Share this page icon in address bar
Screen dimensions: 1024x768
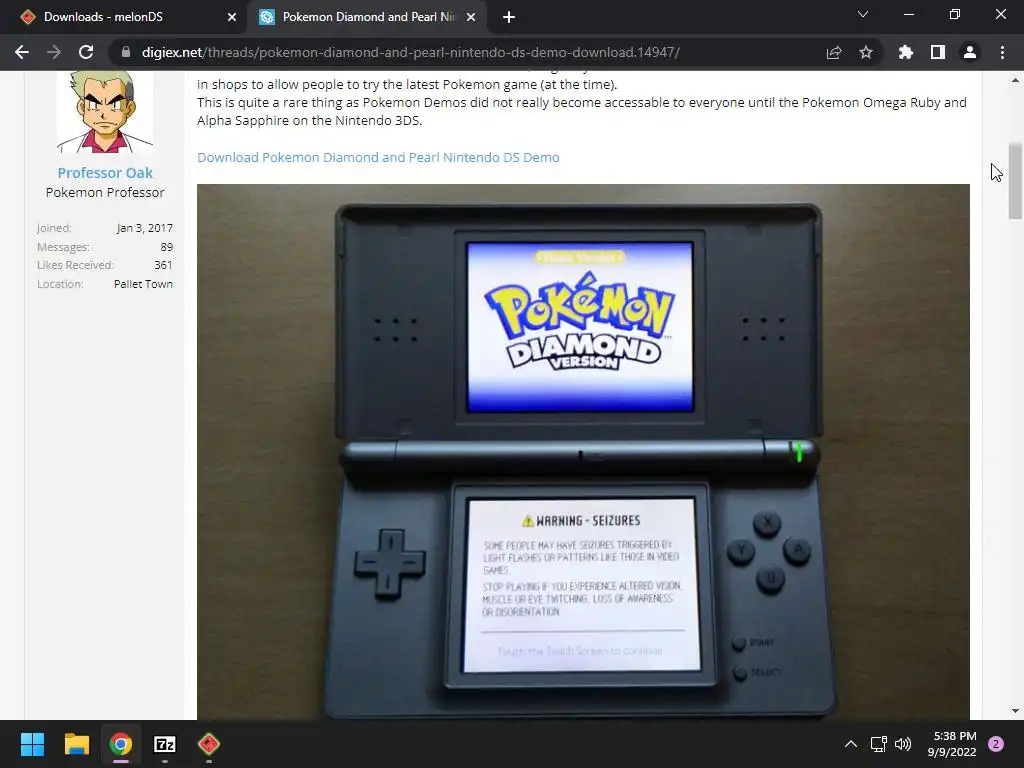833,52
